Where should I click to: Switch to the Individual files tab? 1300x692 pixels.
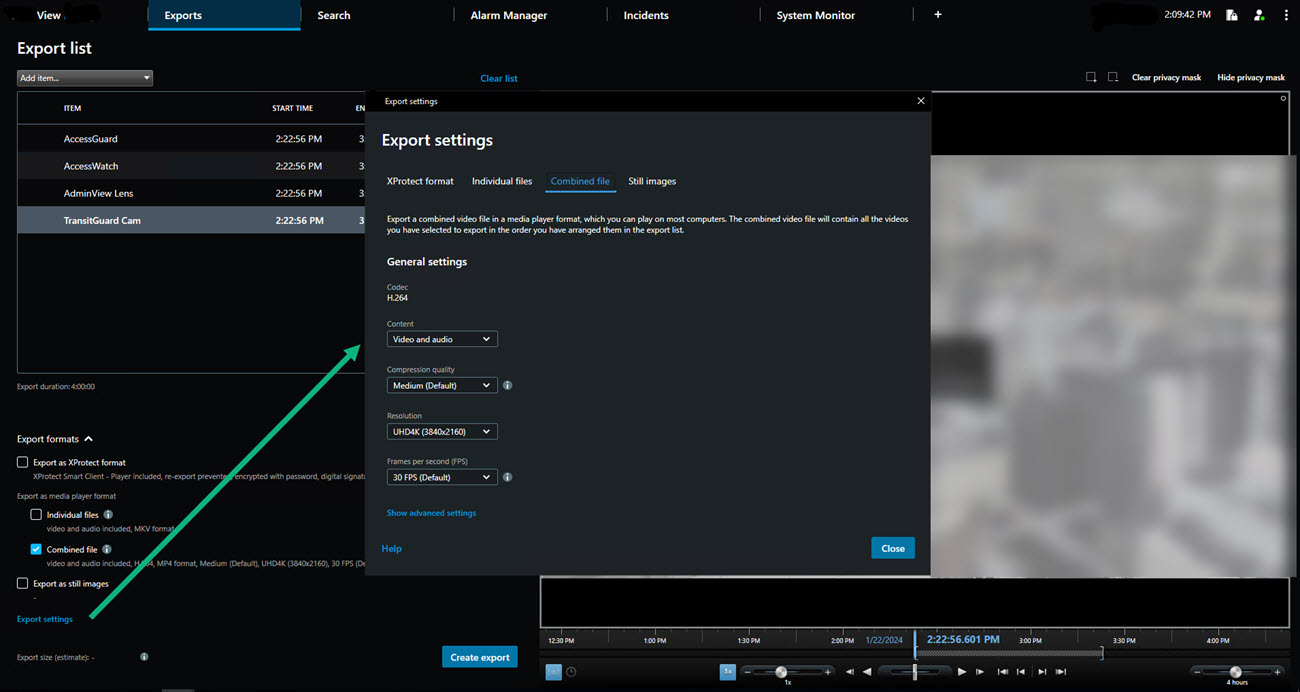point(501,181)
